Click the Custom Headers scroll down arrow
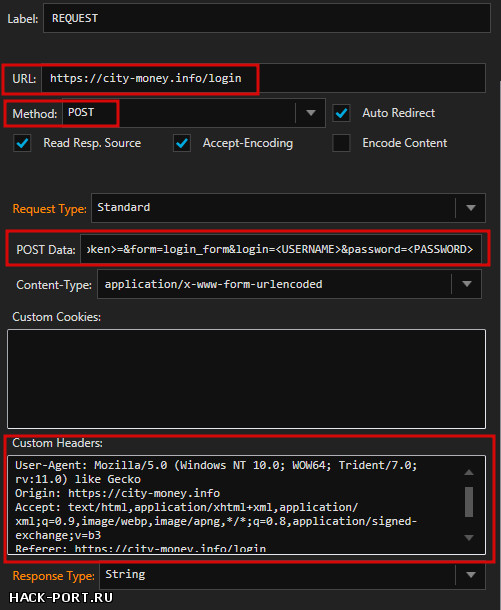This screenshot has width=501, height=610. pos(469,538)
